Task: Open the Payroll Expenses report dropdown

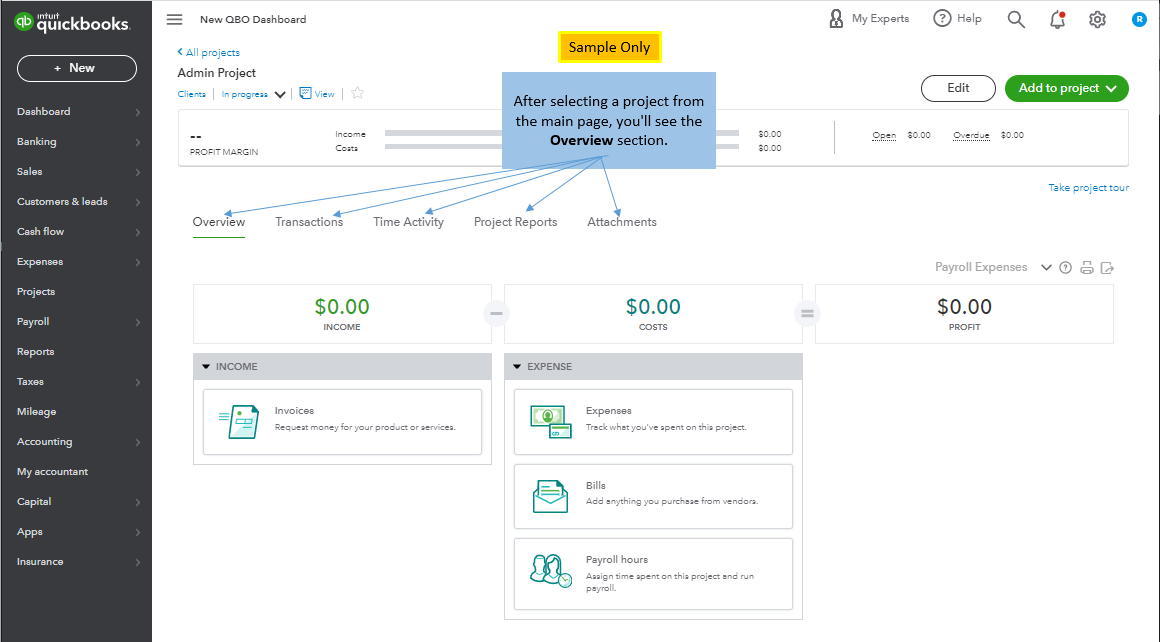Action: 1046,267
